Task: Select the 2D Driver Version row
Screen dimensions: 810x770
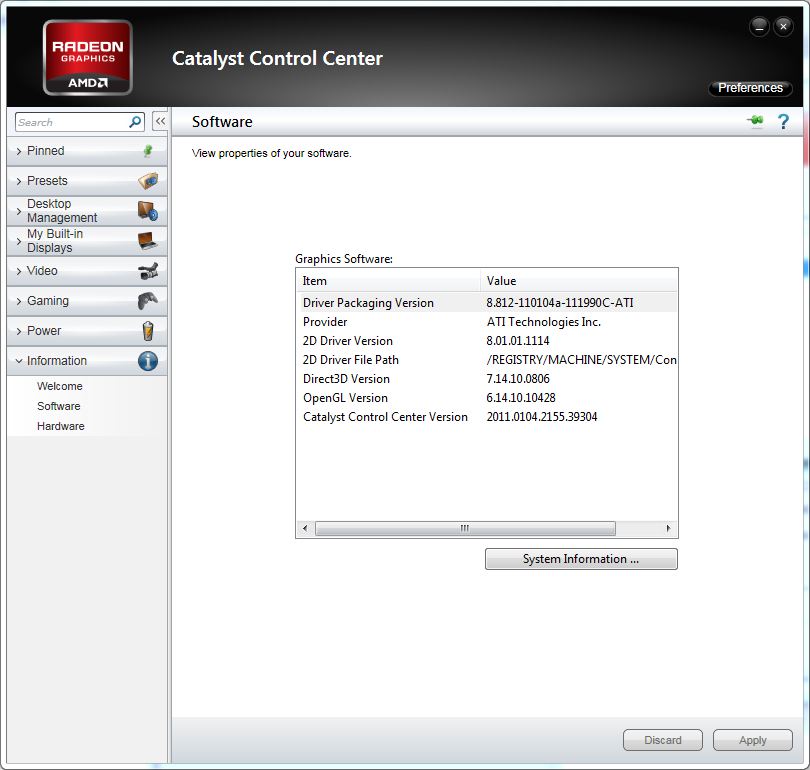Action: point(487,341)
